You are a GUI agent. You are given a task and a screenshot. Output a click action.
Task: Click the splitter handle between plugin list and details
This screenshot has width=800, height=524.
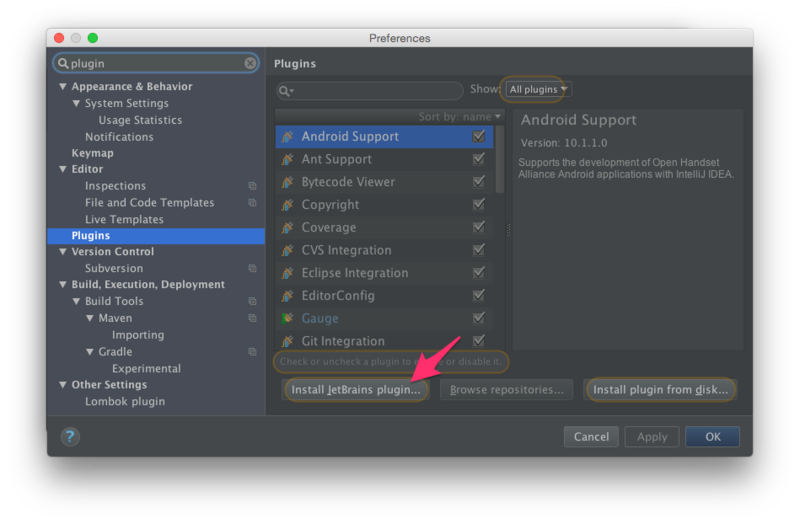[x=508, y=230]
